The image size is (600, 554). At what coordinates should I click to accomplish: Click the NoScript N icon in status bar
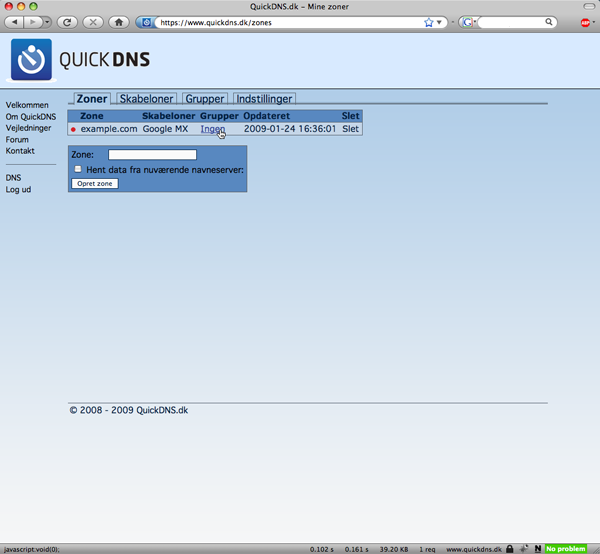pyautogui.click(x=538, y=549)
